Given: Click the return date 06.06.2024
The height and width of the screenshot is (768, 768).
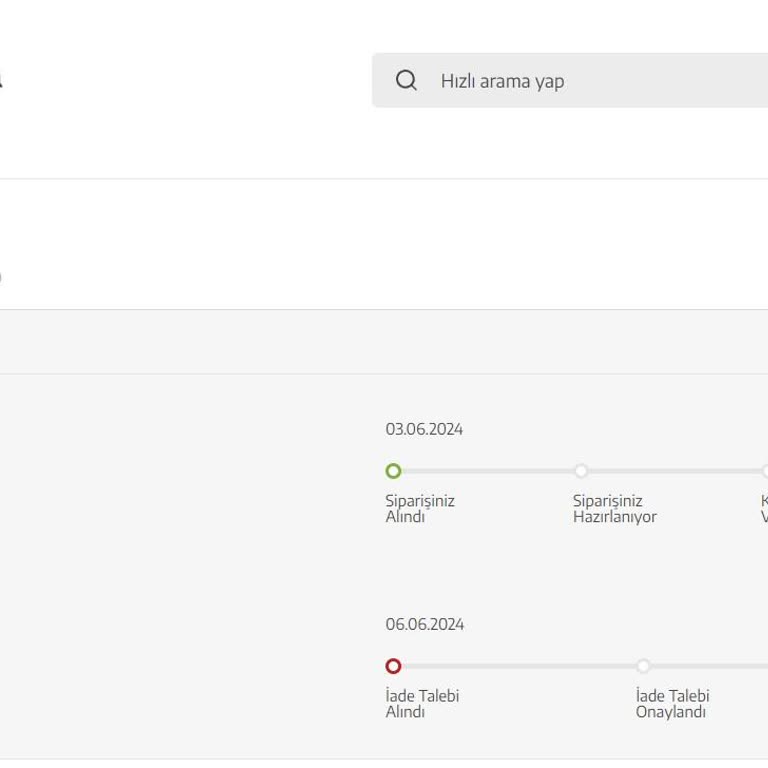Looking at the screenshot, I should coord(425,624).
